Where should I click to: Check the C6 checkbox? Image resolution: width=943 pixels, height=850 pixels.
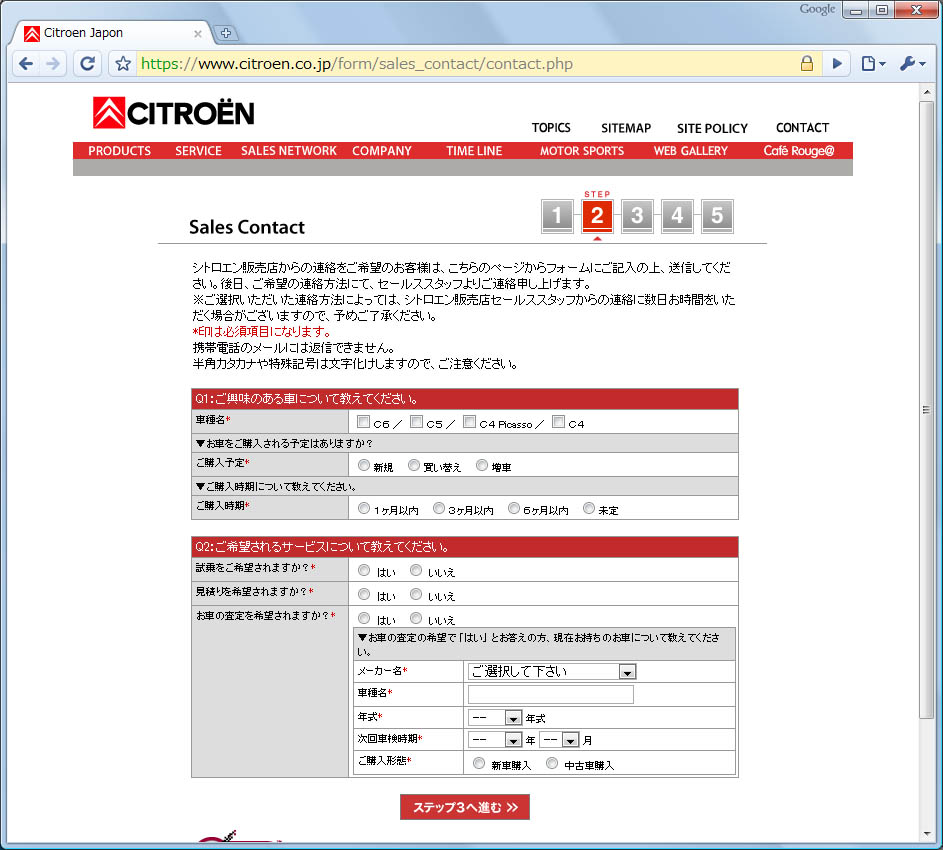(363, 422)
